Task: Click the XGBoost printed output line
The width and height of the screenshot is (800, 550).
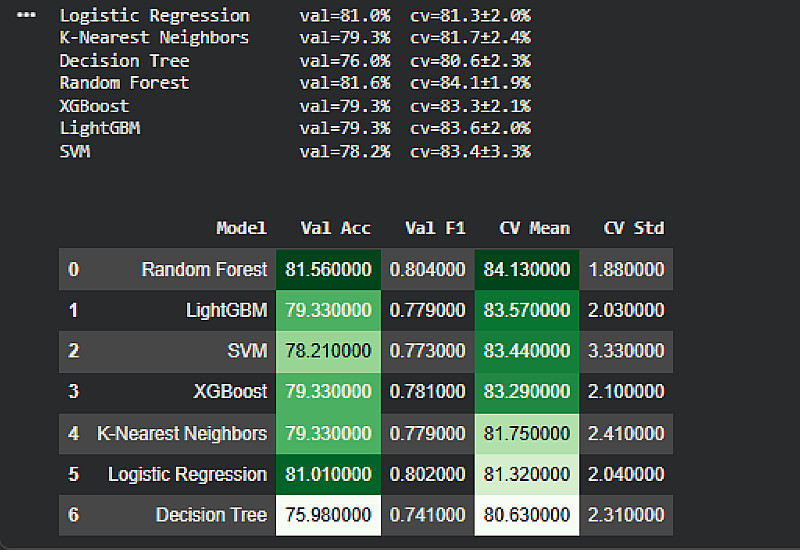Action: [295, 106]
